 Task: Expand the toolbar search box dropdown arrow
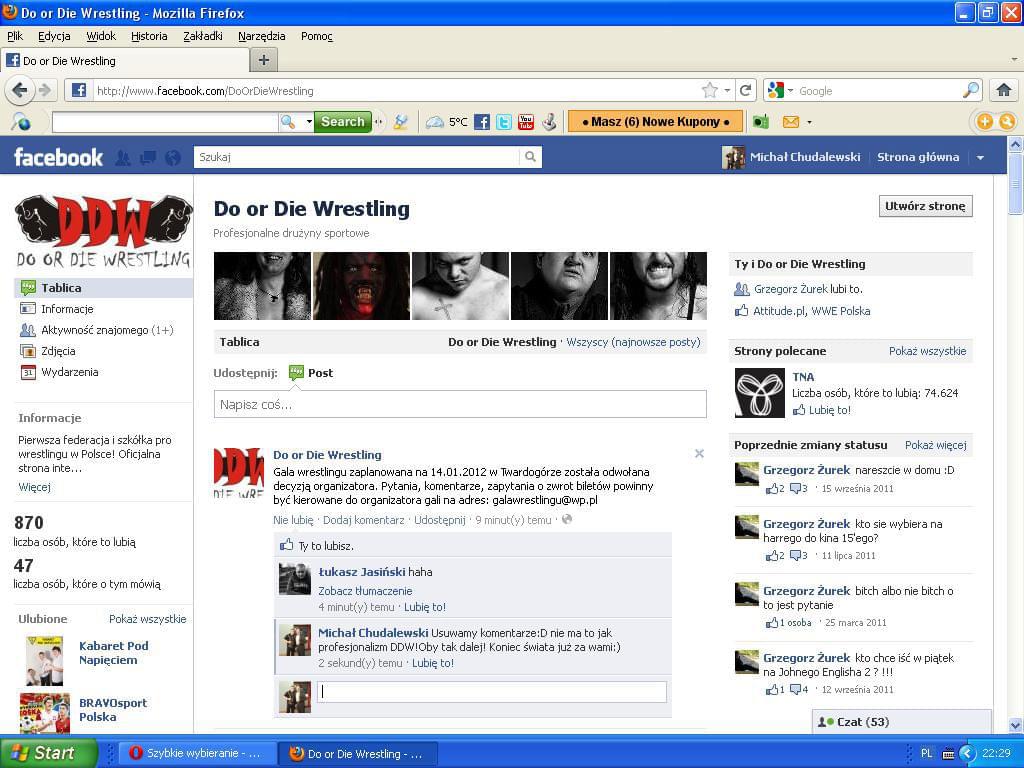308,122
